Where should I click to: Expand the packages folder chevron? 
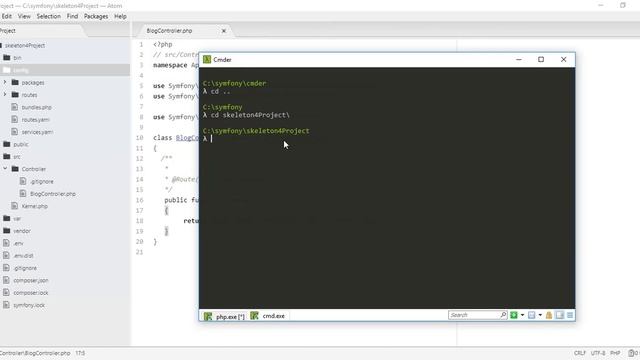pyautogui.click(x=5, y=82)
